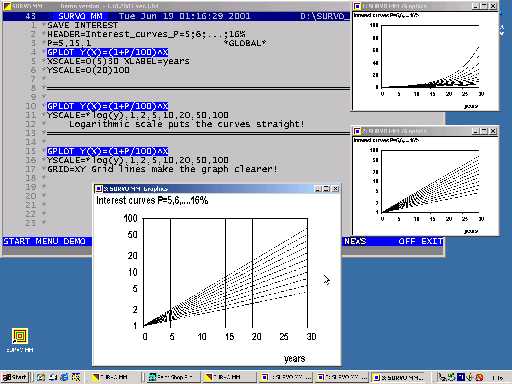Maximize the top-right graph window
This screenshot has height=384, width=512.
(x=484, y=6)
